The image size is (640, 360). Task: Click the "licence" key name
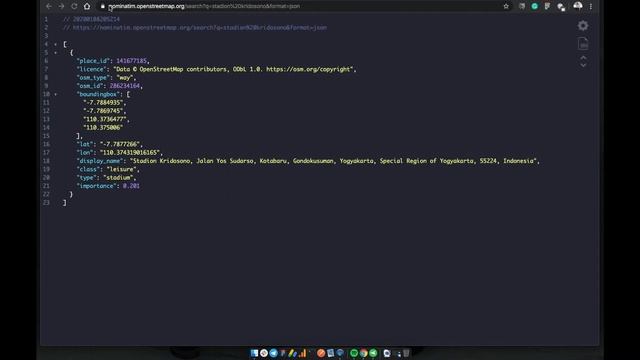pyautogui.click(x=91, y=69)
